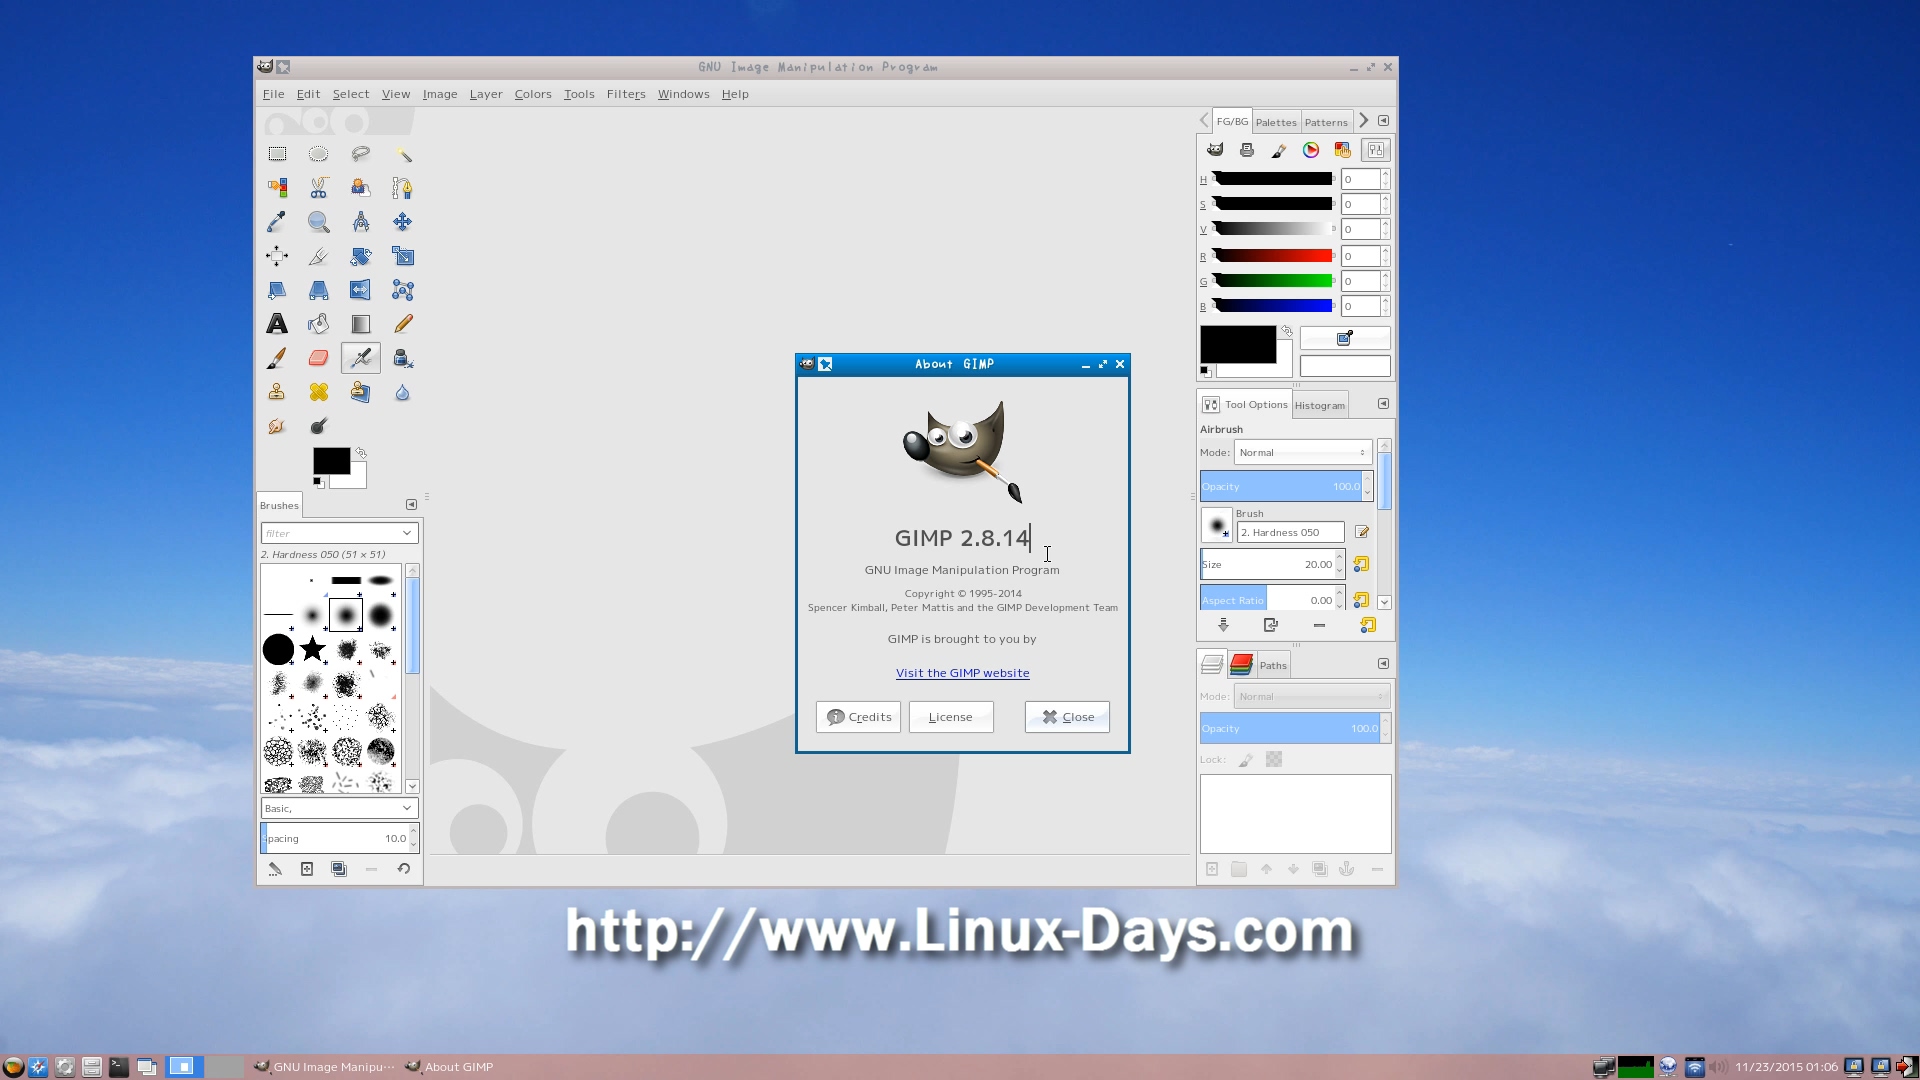Select the black star brush thumbnail
This screenshot has width=1920, height=1080.
point(313,649)
